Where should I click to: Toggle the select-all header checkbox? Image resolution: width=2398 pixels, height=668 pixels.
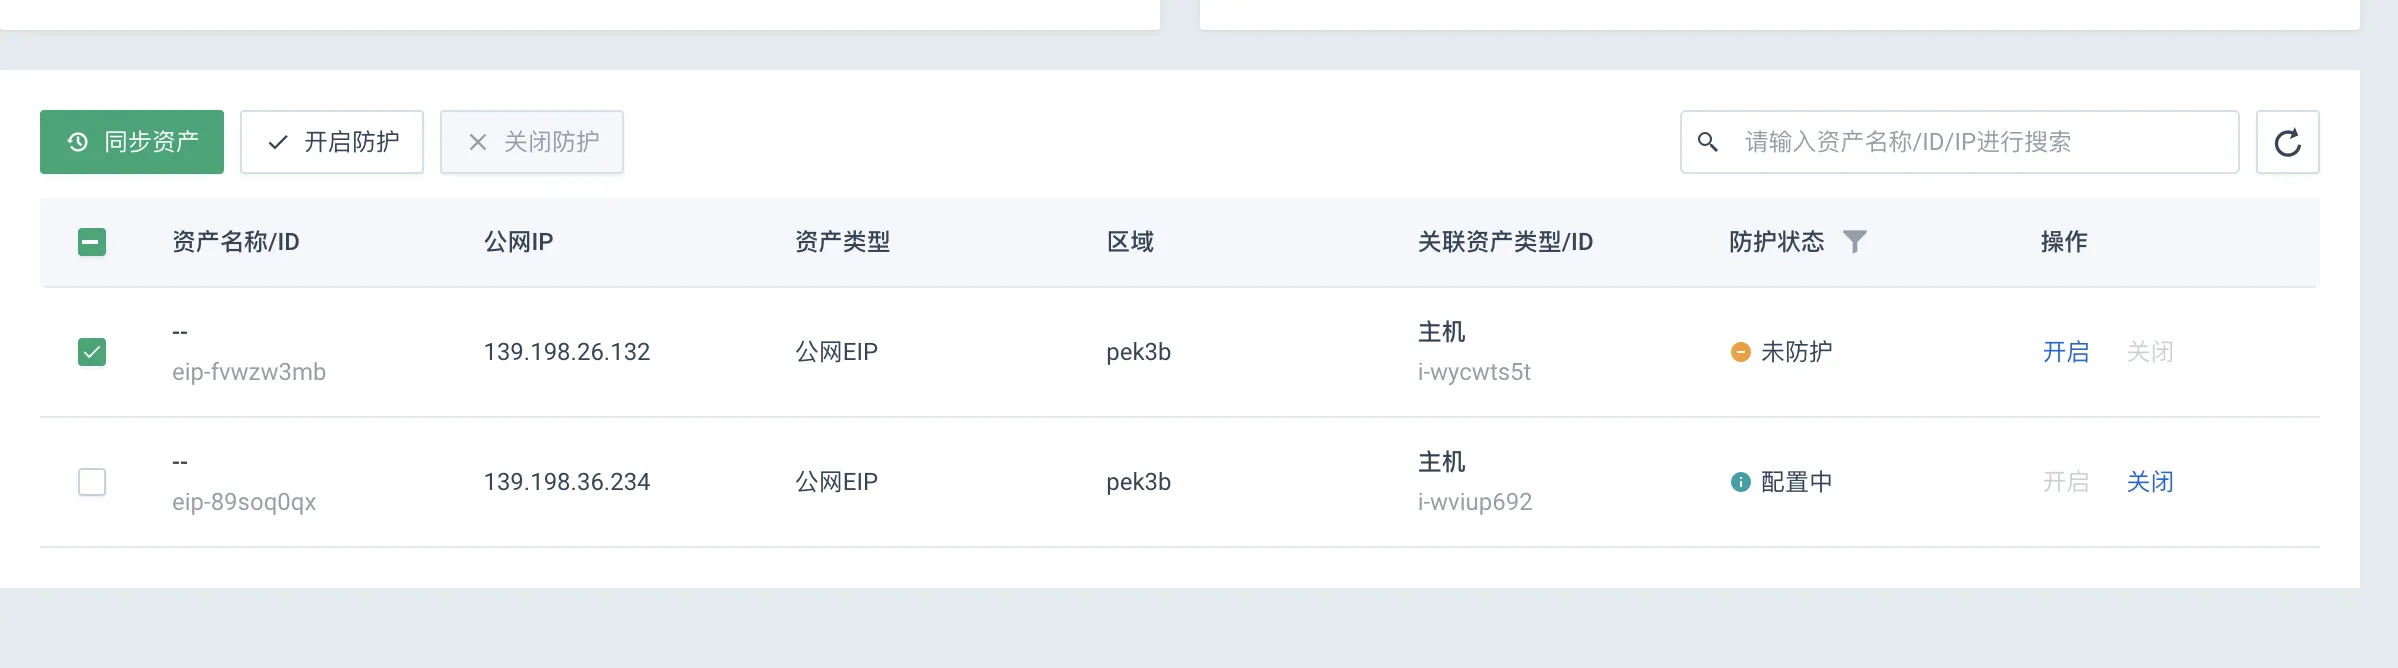pyautogui.click(x=92, y=242)
